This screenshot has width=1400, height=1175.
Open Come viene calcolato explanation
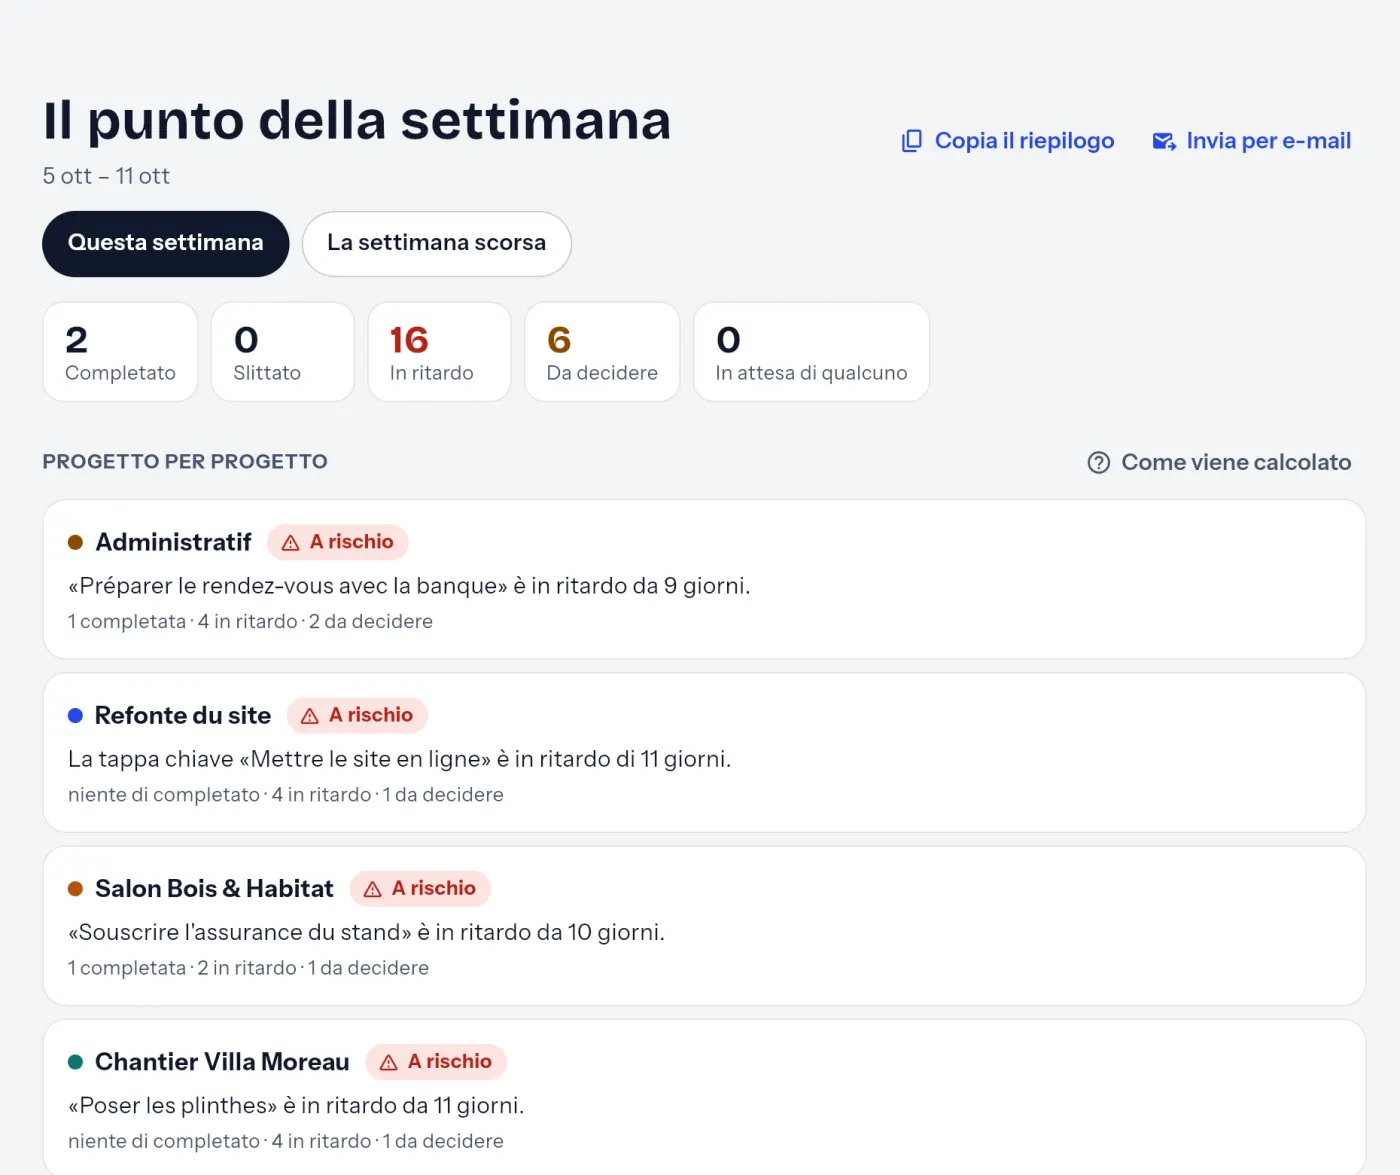pyautogui.click(x=1220, y=462)
